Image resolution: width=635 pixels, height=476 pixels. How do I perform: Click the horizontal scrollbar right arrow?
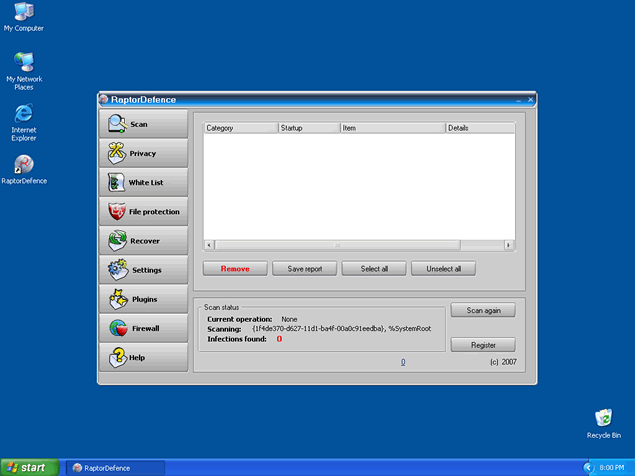point(509,245)
